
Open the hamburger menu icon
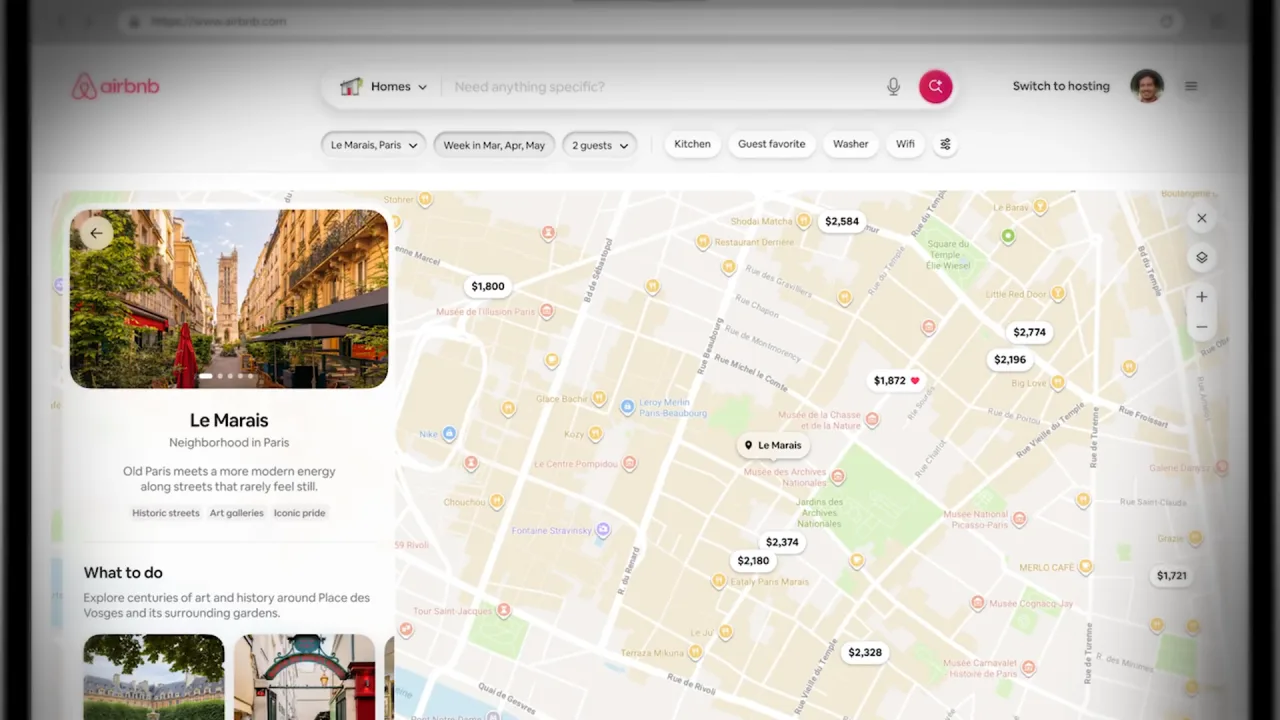1190,86
